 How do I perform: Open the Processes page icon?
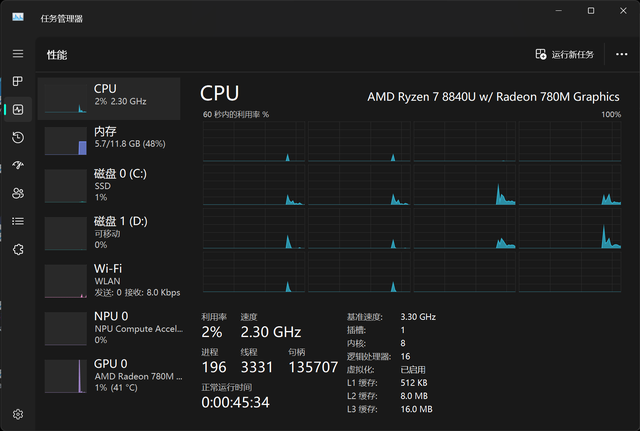pos(18,81)
